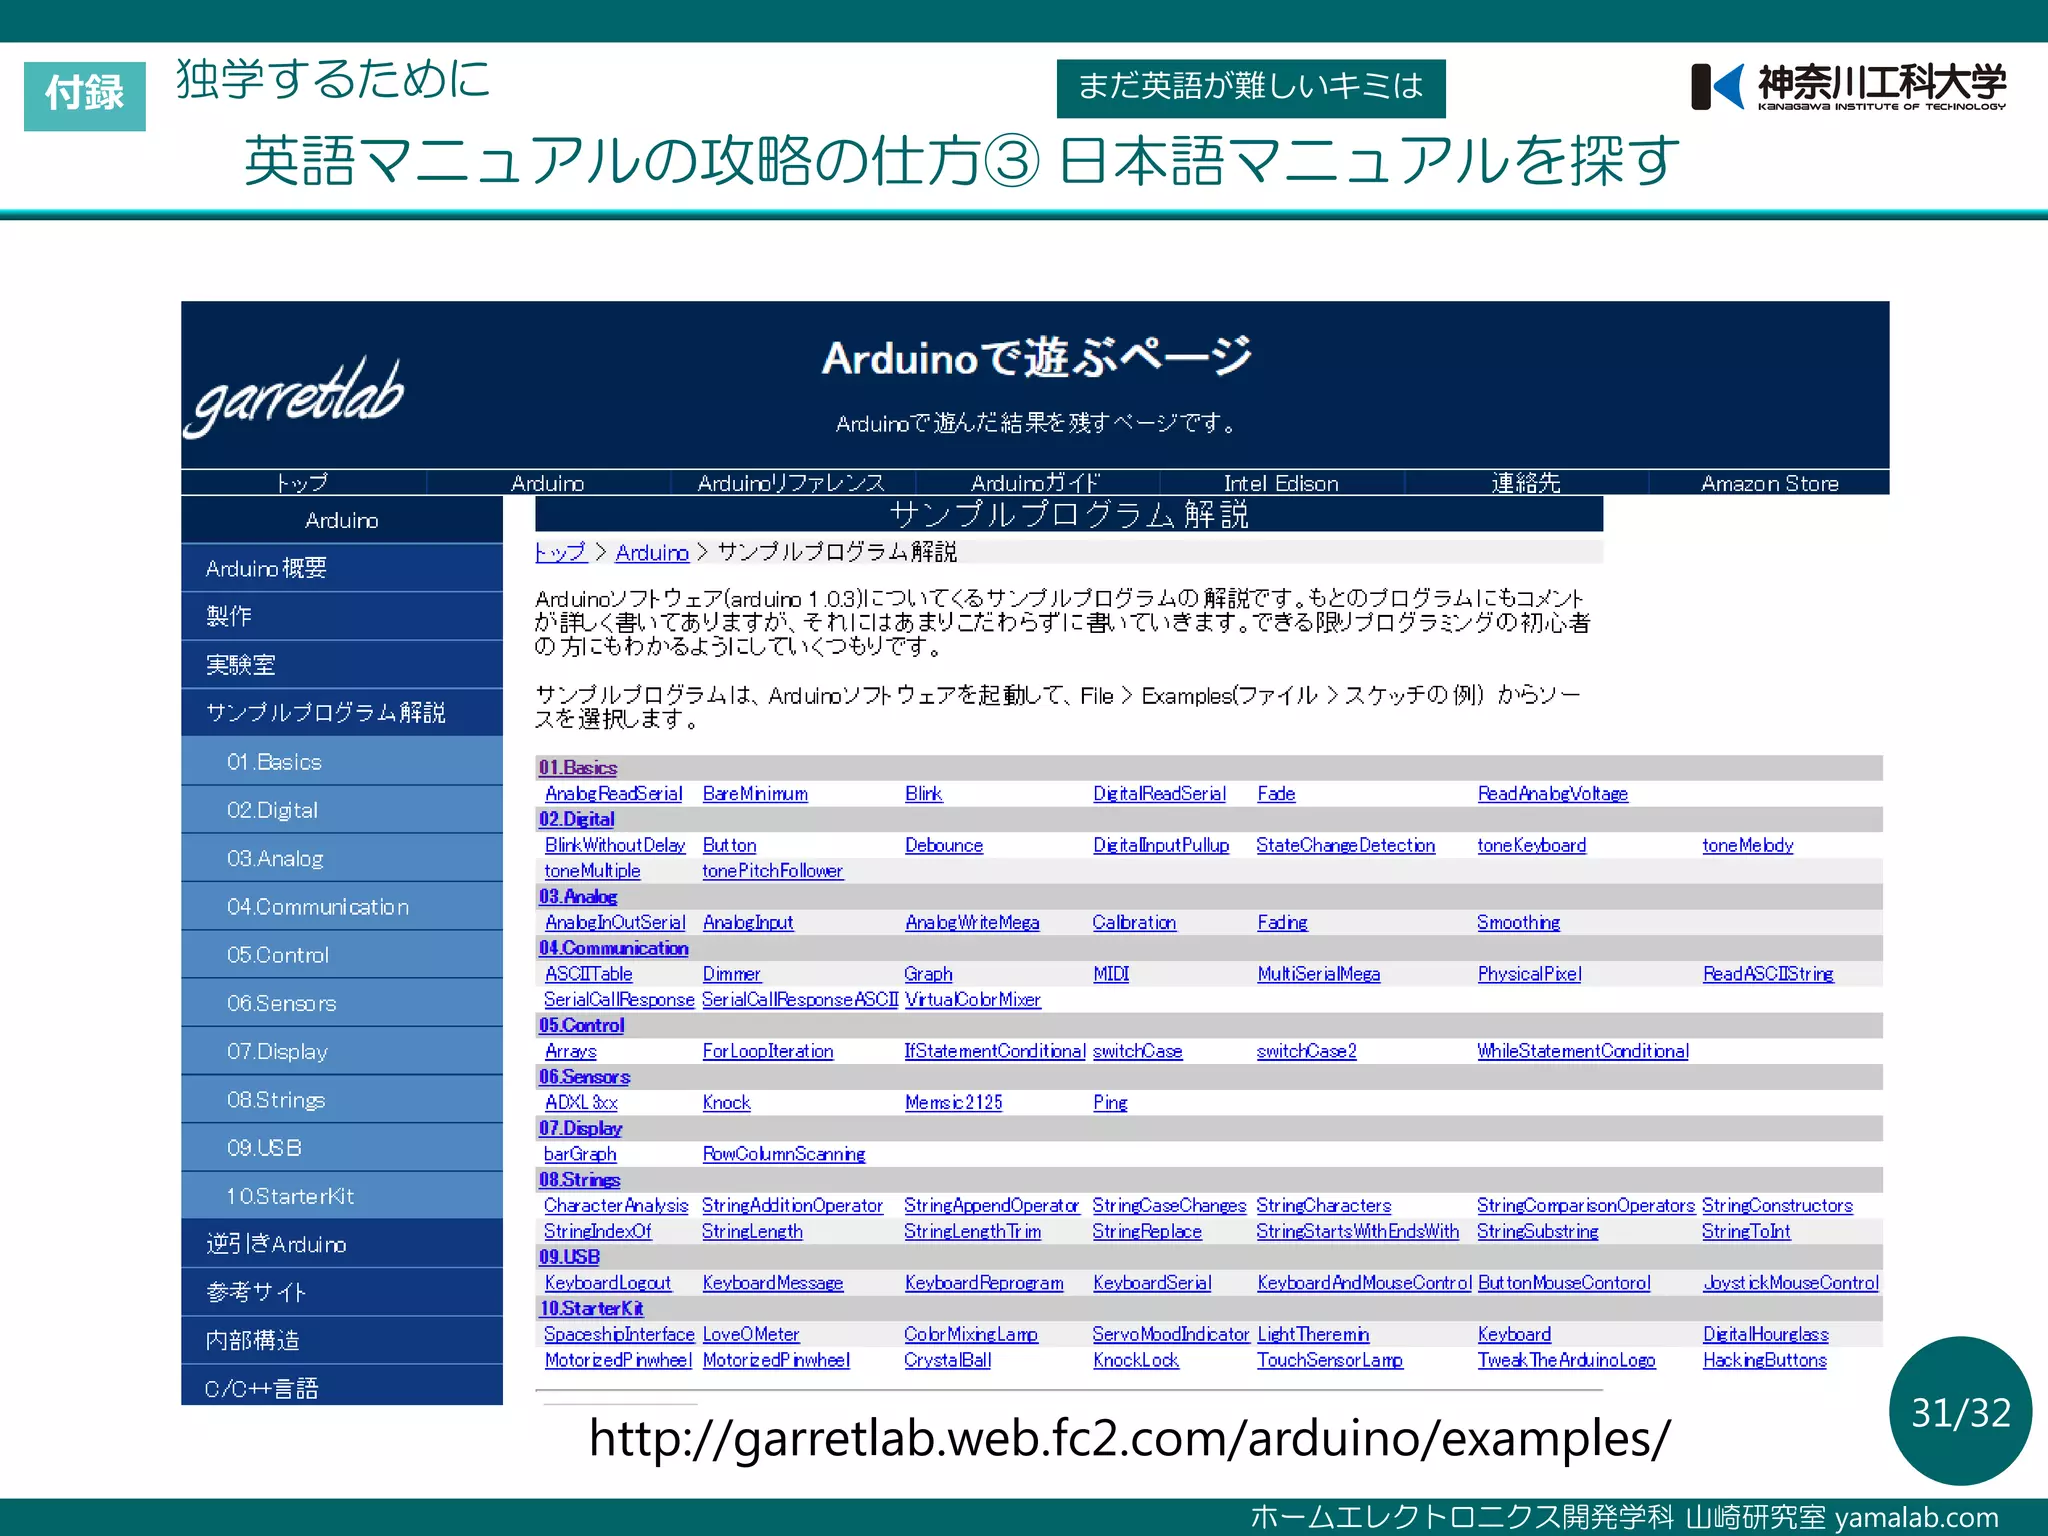Open 04.Communication in the sidebar

342,906
